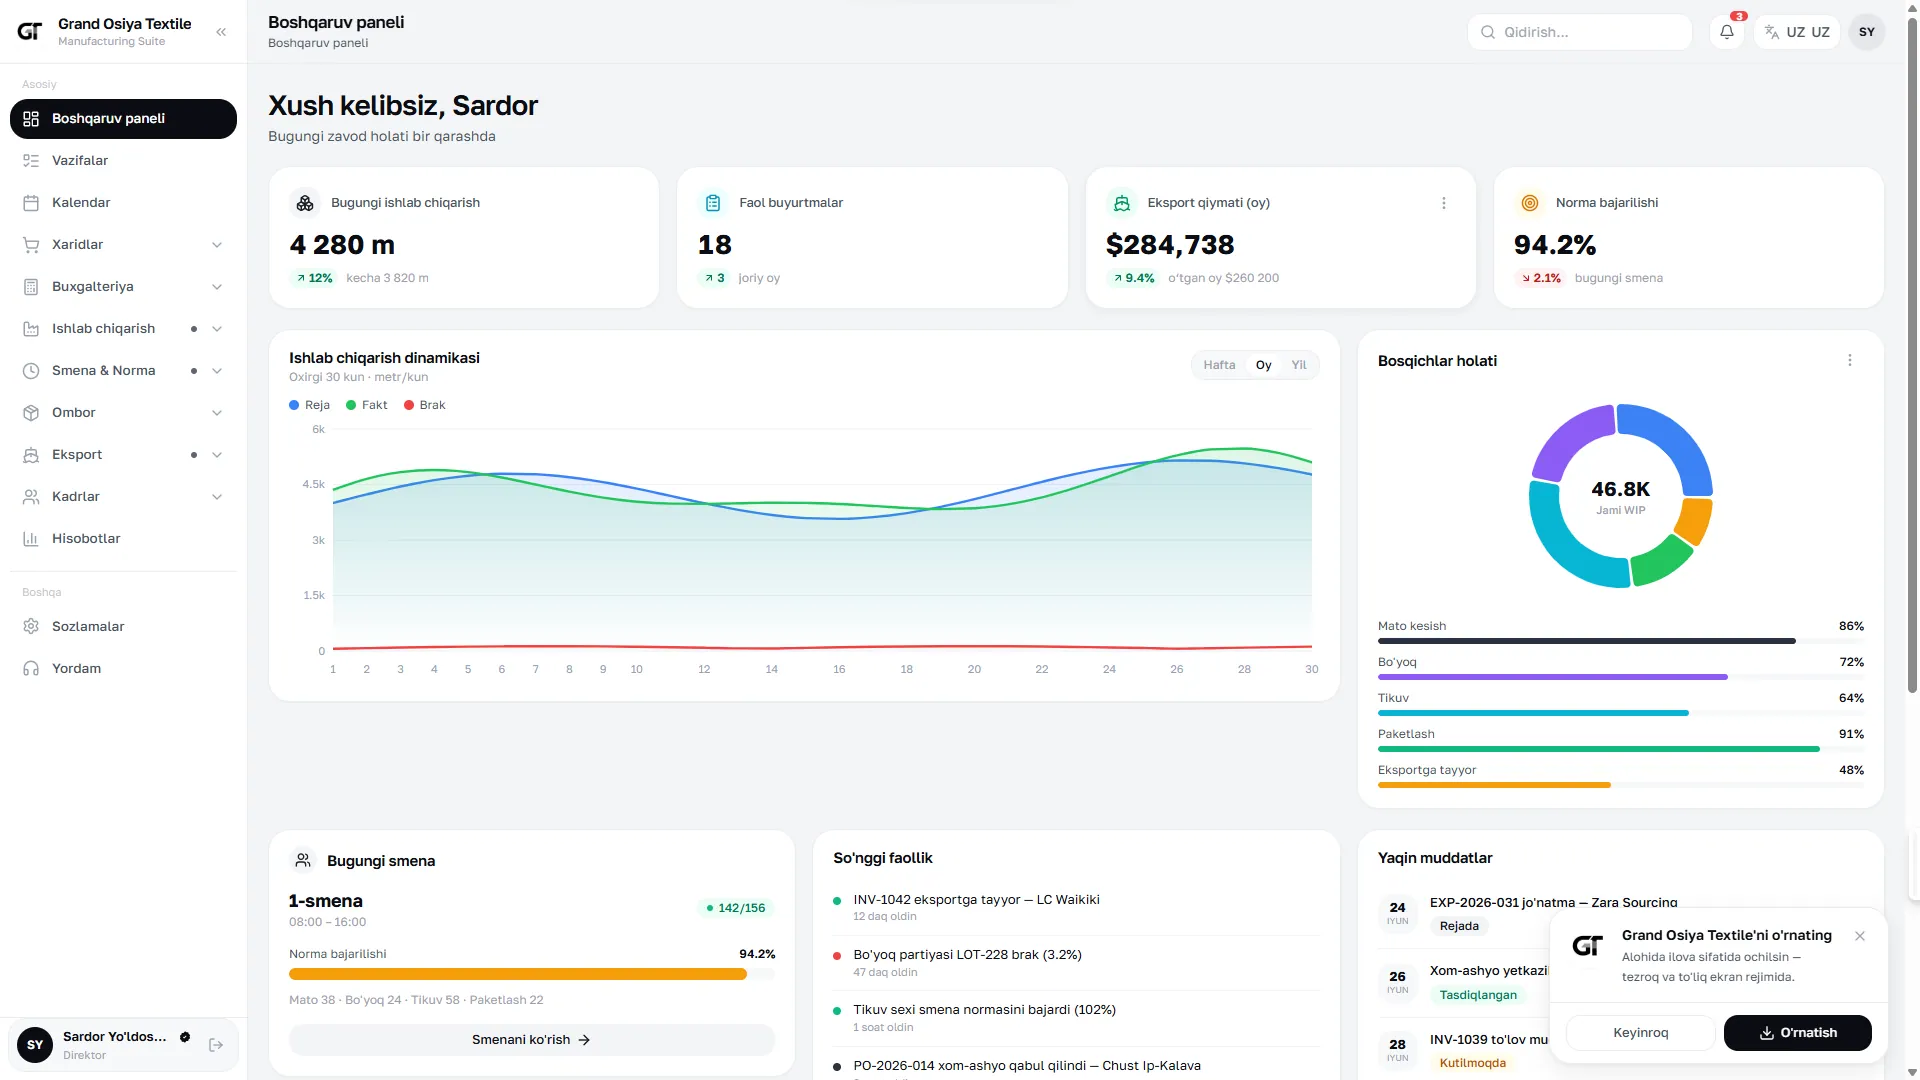Image resolution: width=1920 pixels, height=1080 pixels.
Task: Click the Sozlamalar gear icon
Action: (x=31, y=626)
